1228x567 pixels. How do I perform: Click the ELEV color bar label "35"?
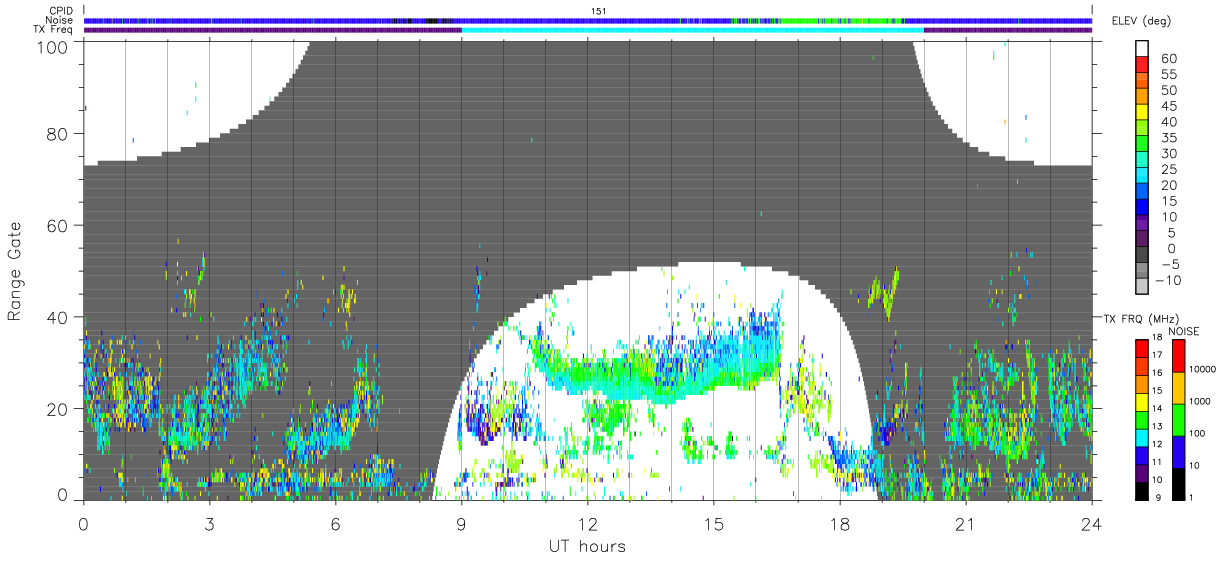pyautogui.click(x=1169, y=138)
